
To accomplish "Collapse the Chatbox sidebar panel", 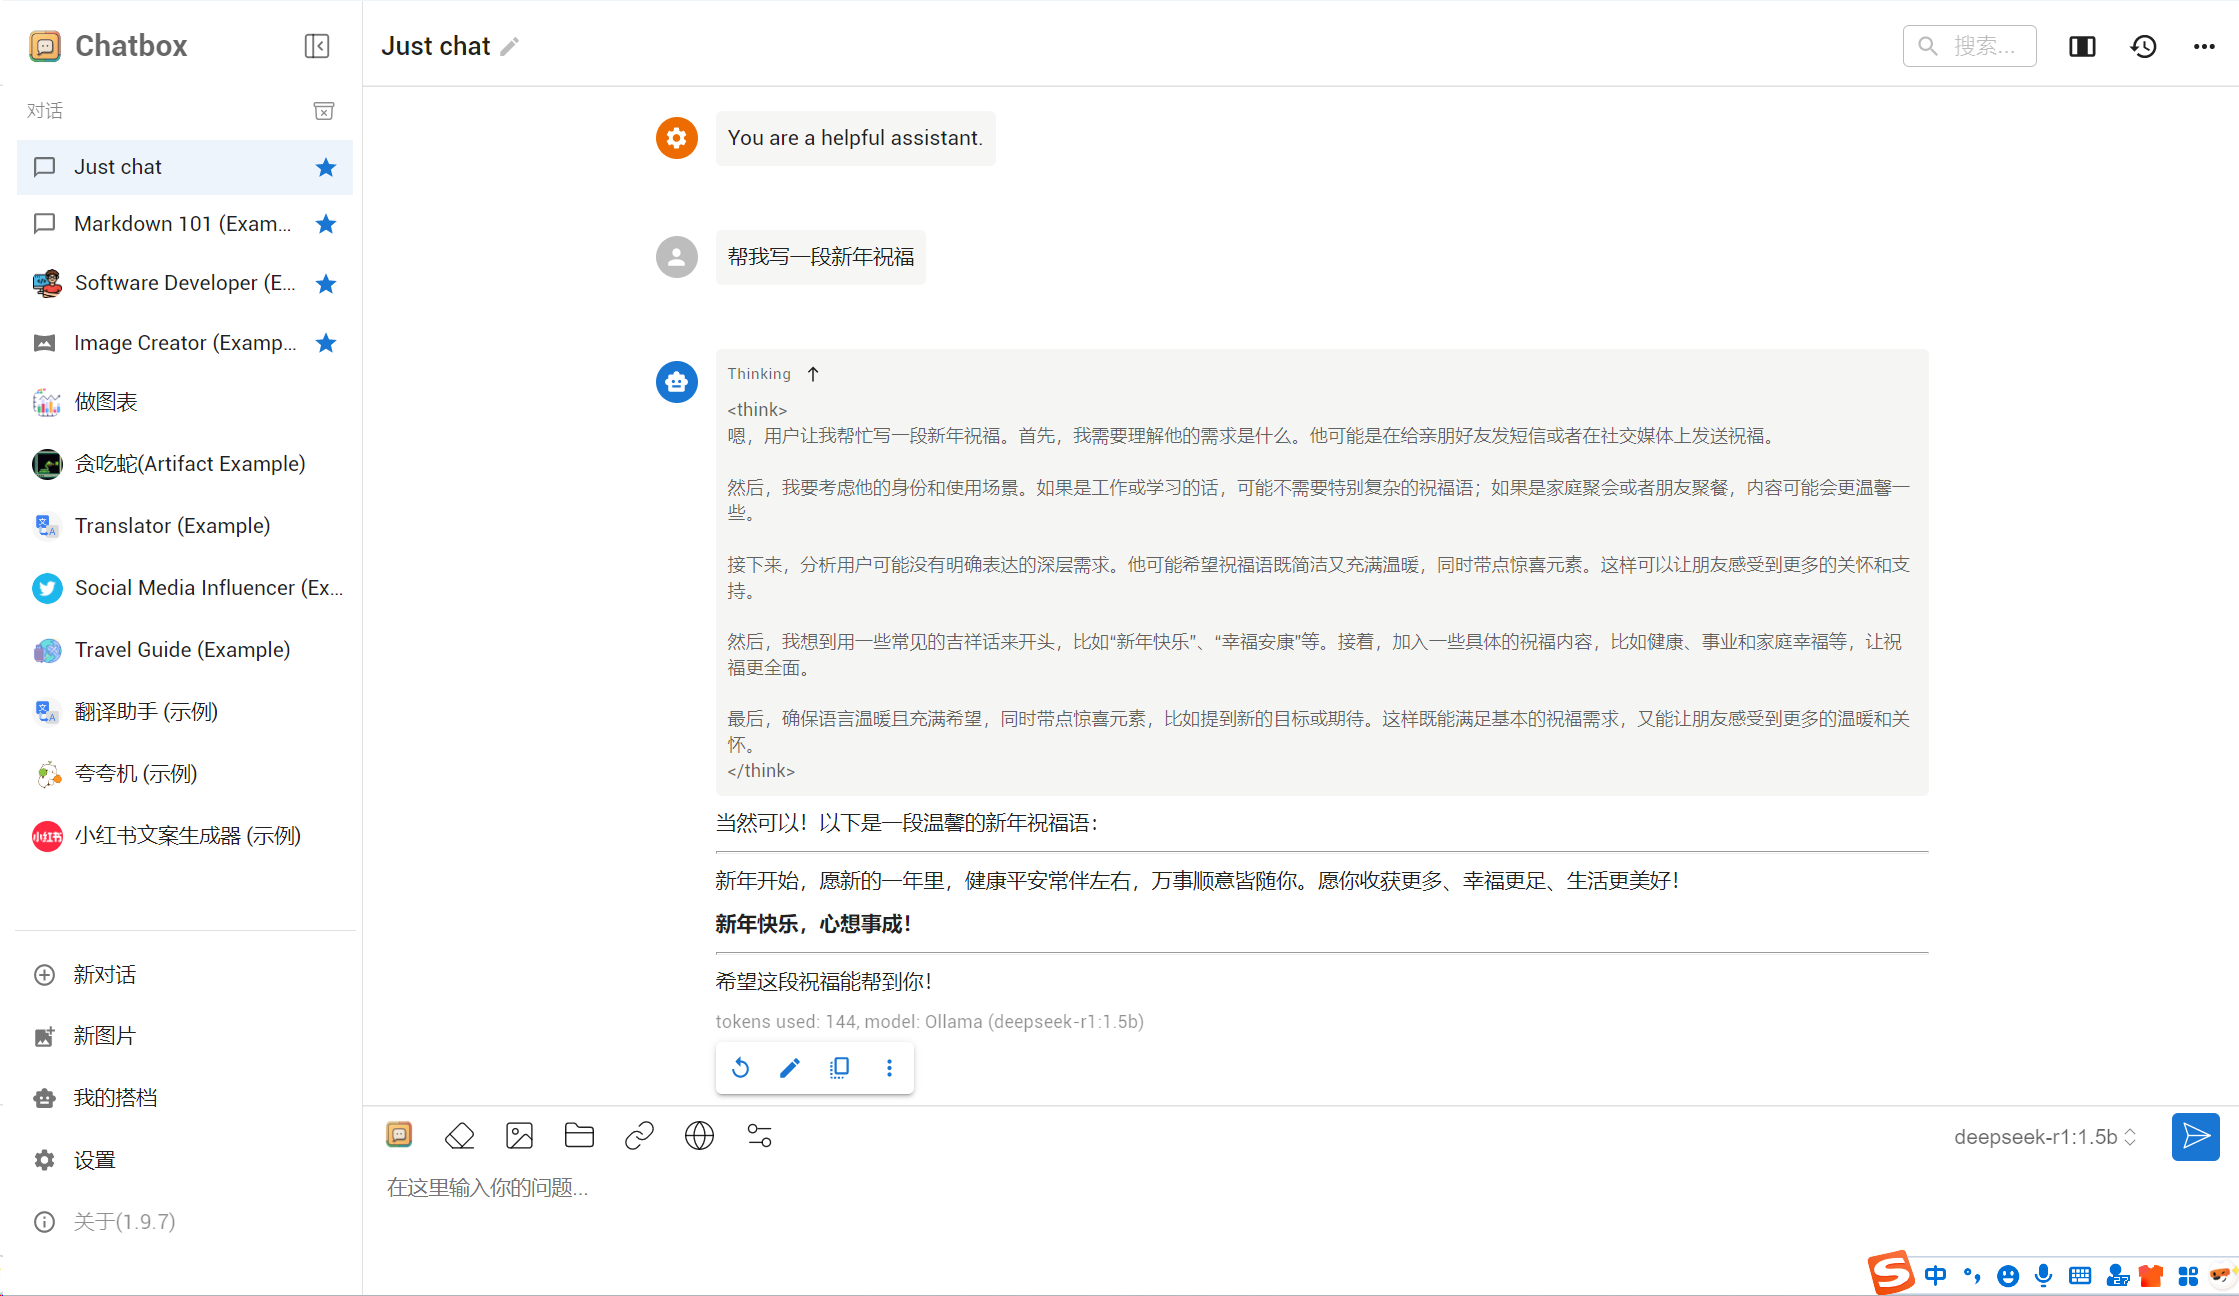I will coord(316,46).
